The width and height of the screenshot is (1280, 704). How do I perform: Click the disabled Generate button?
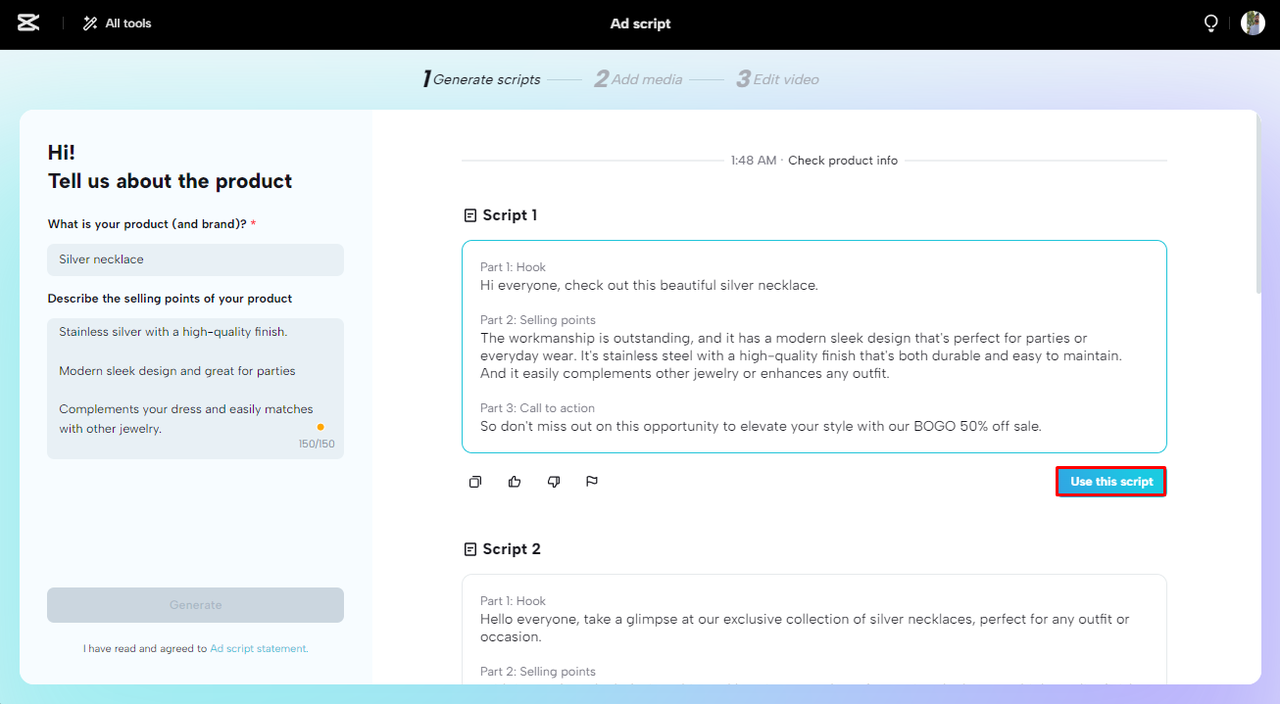coord(195,605)
